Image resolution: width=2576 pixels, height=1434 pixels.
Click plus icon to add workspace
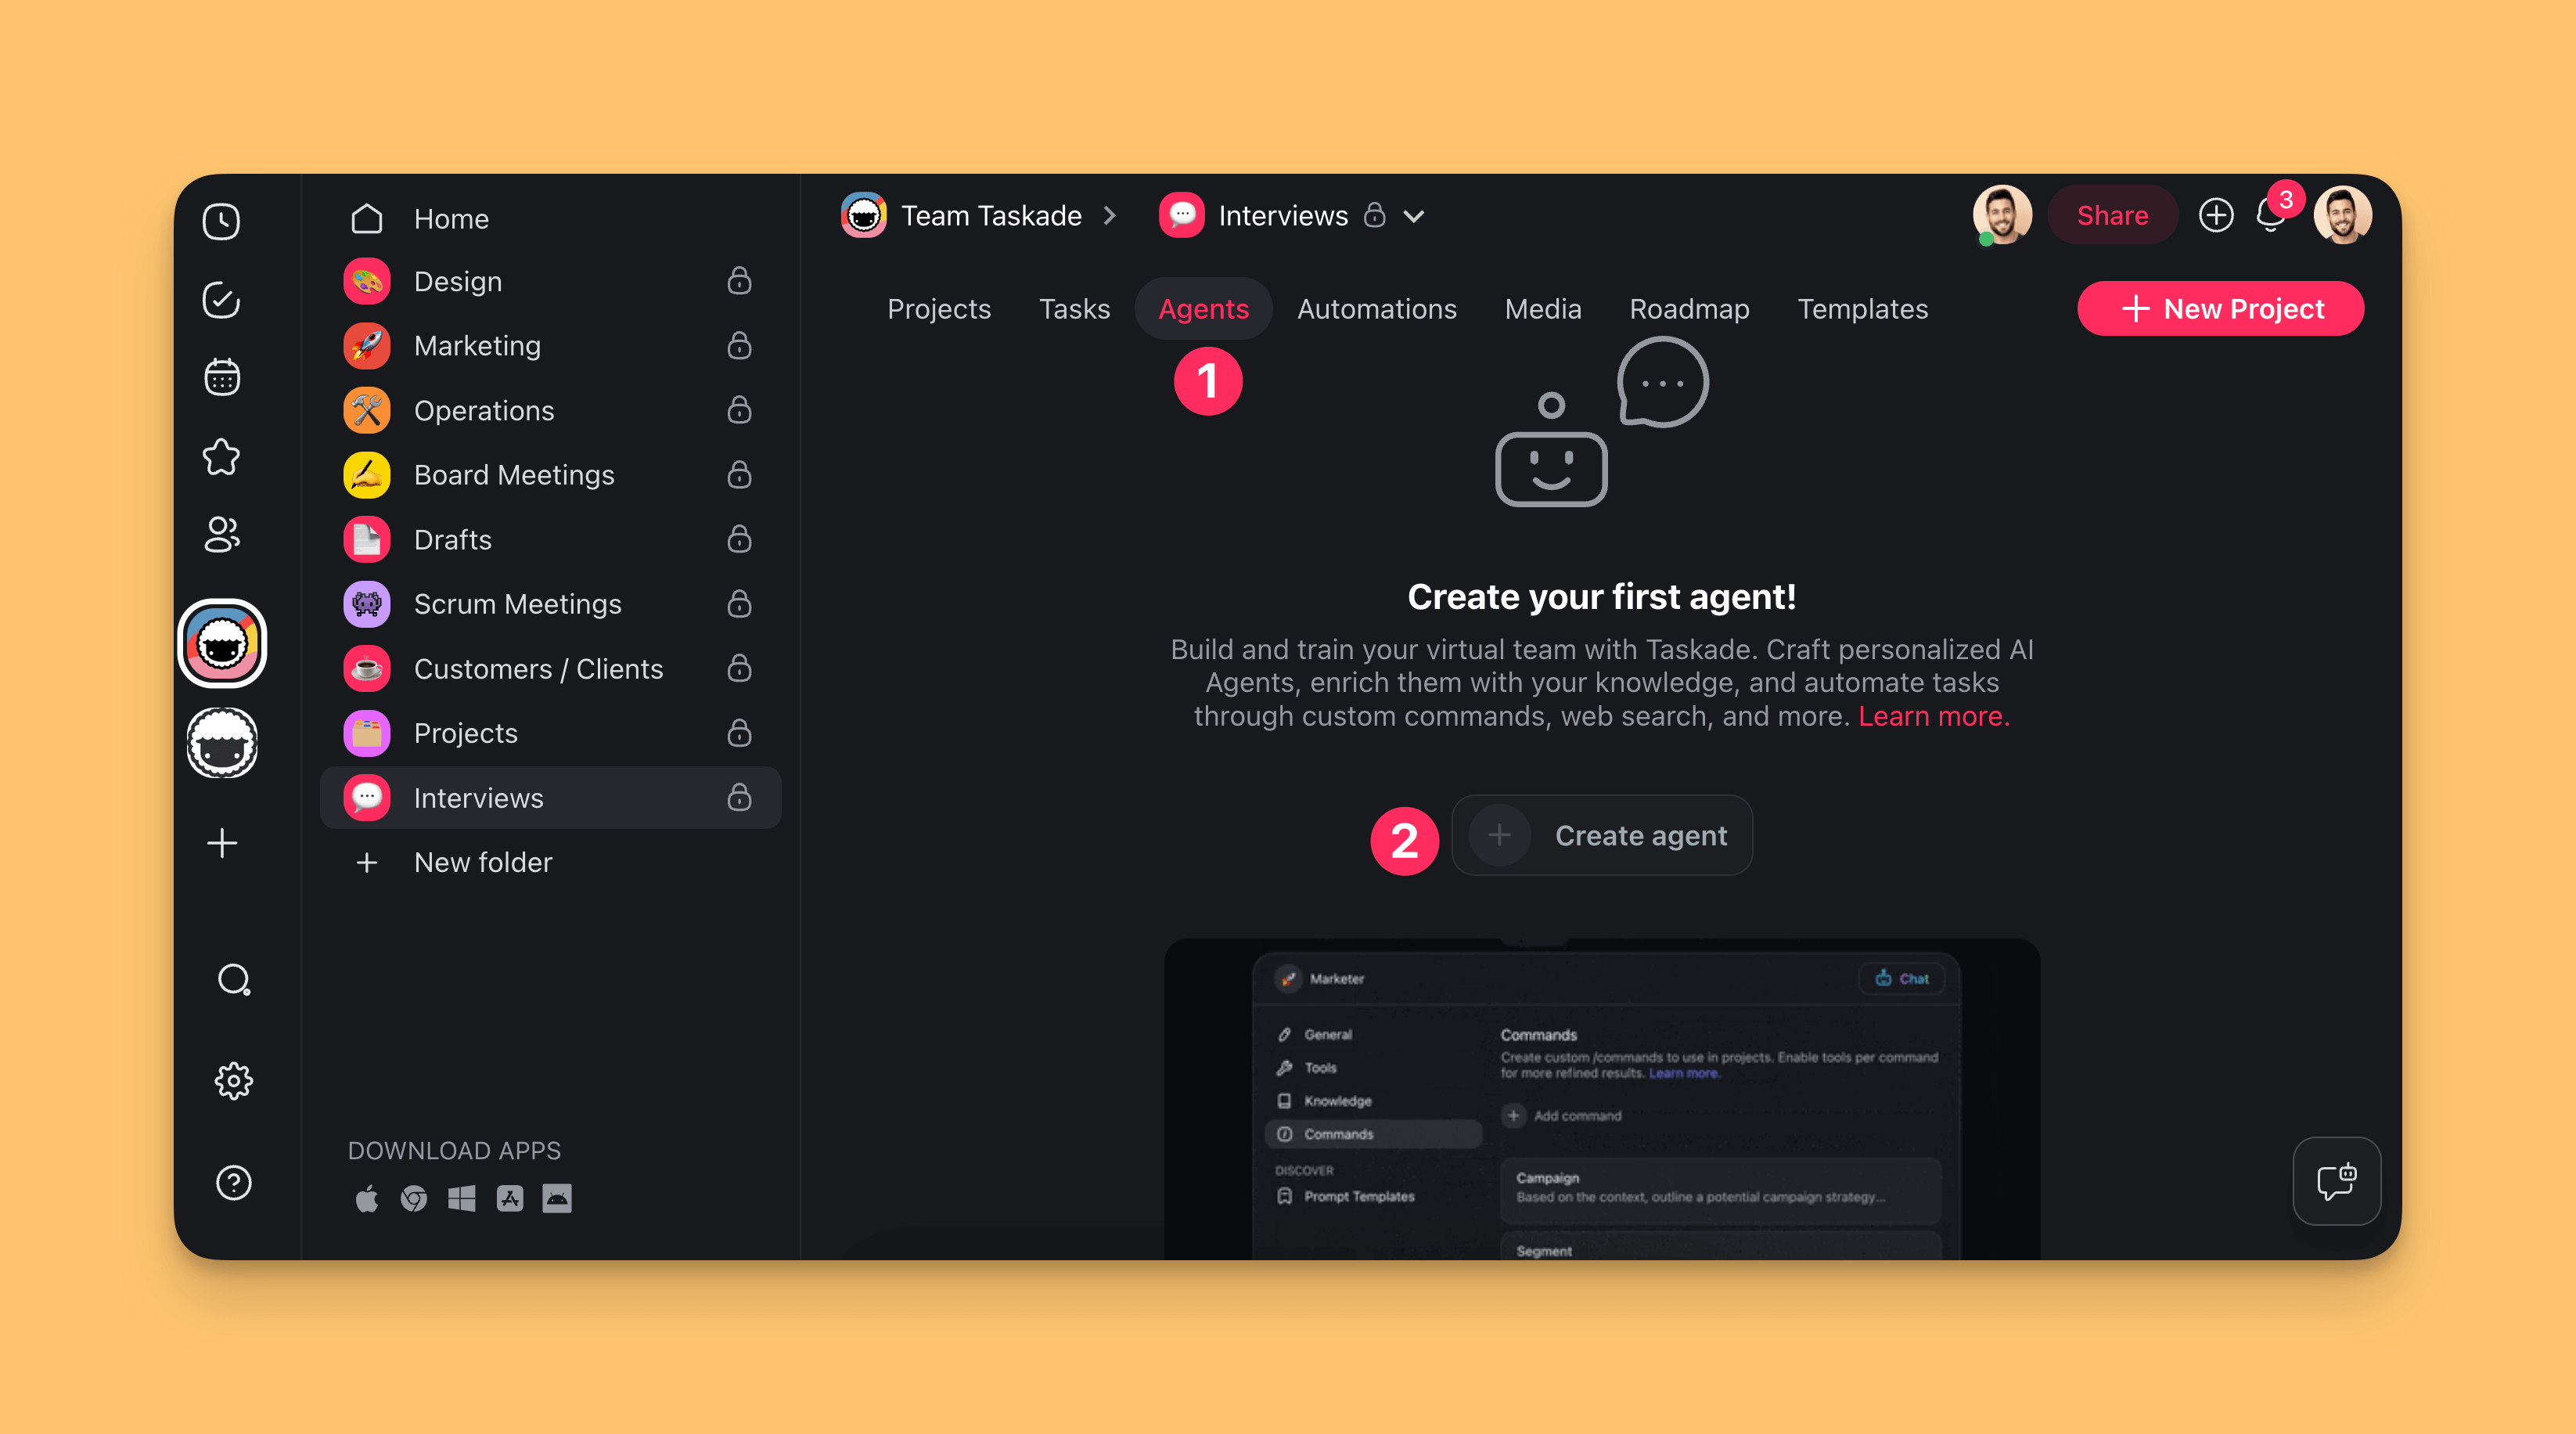[221, 843]
